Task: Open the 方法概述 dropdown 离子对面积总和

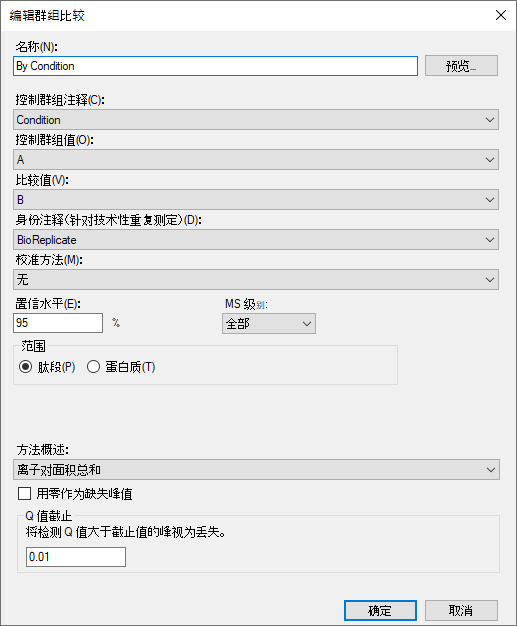Action: coord(256,470)
